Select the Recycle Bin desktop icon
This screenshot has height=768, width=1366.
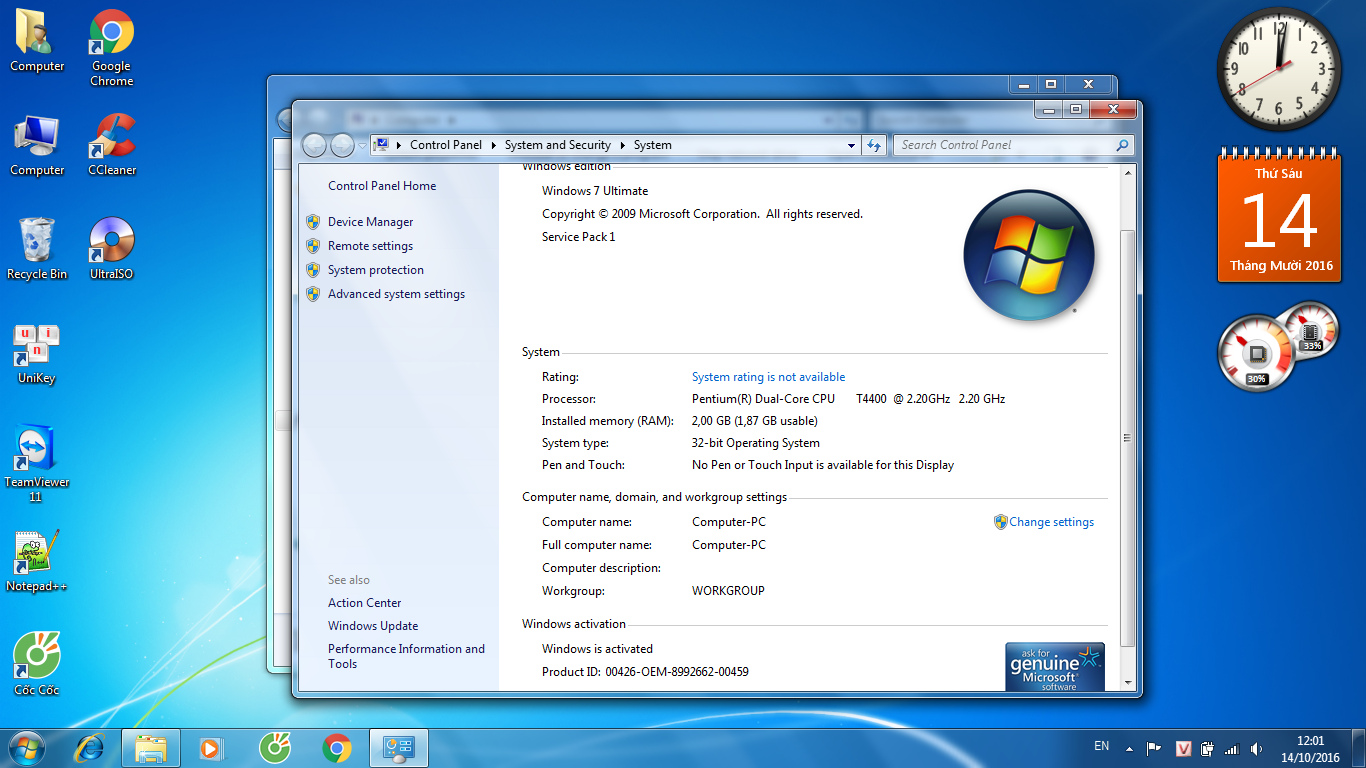click(37, 248)
